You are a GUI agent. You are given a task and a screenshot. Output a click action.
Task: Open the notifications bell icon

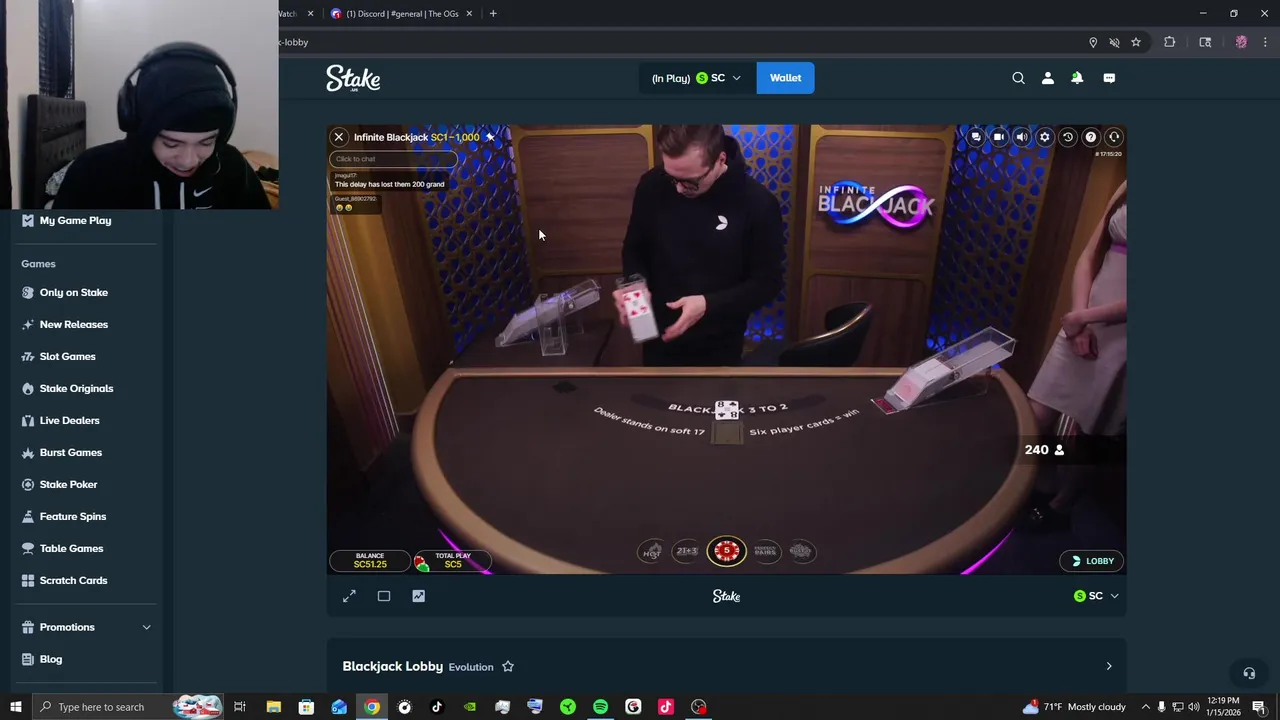(x=1077, y=78)
